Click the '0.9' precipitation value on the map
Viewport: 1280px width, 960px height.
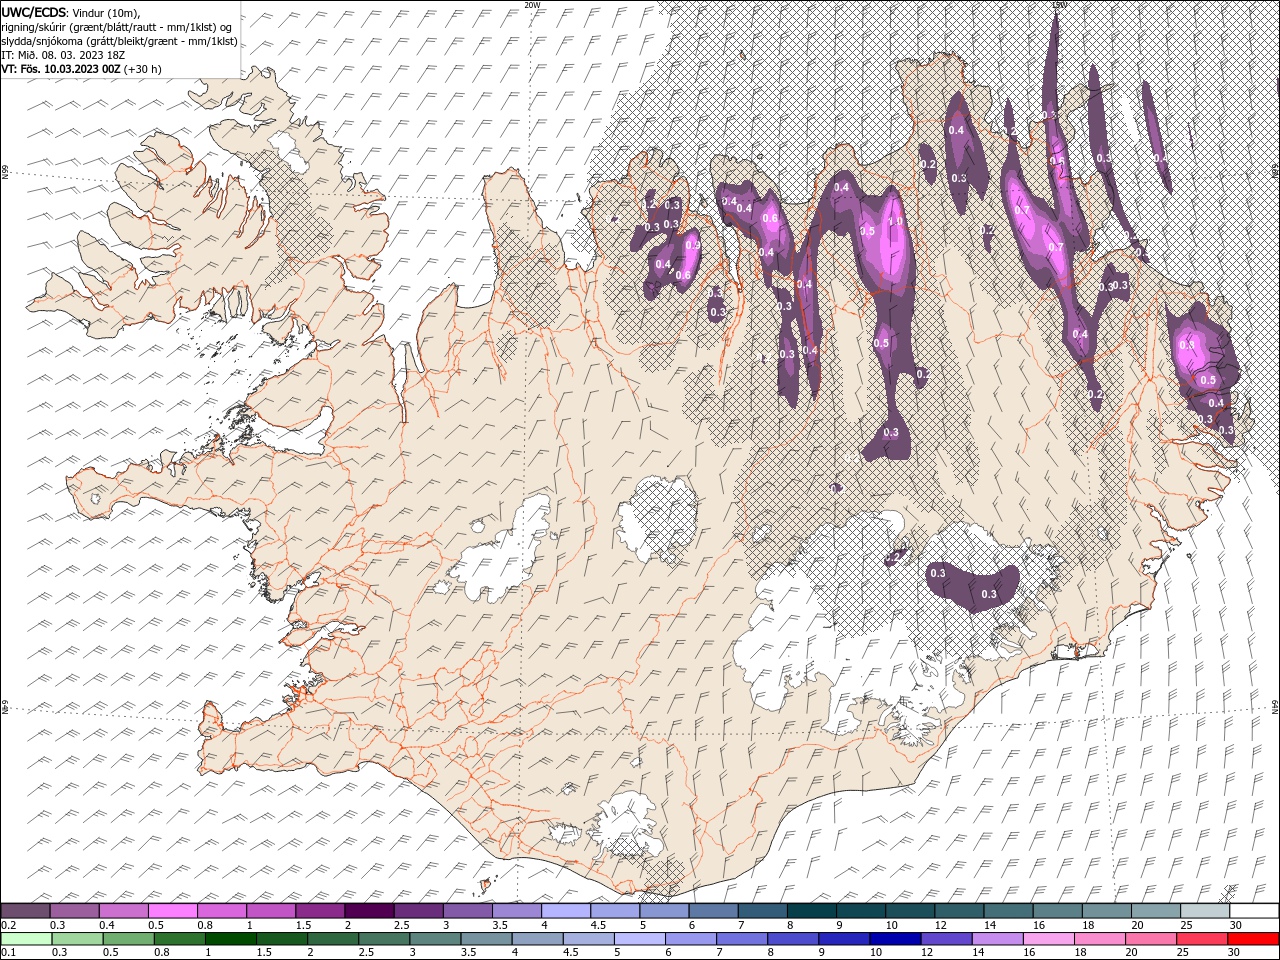[692, 245]
